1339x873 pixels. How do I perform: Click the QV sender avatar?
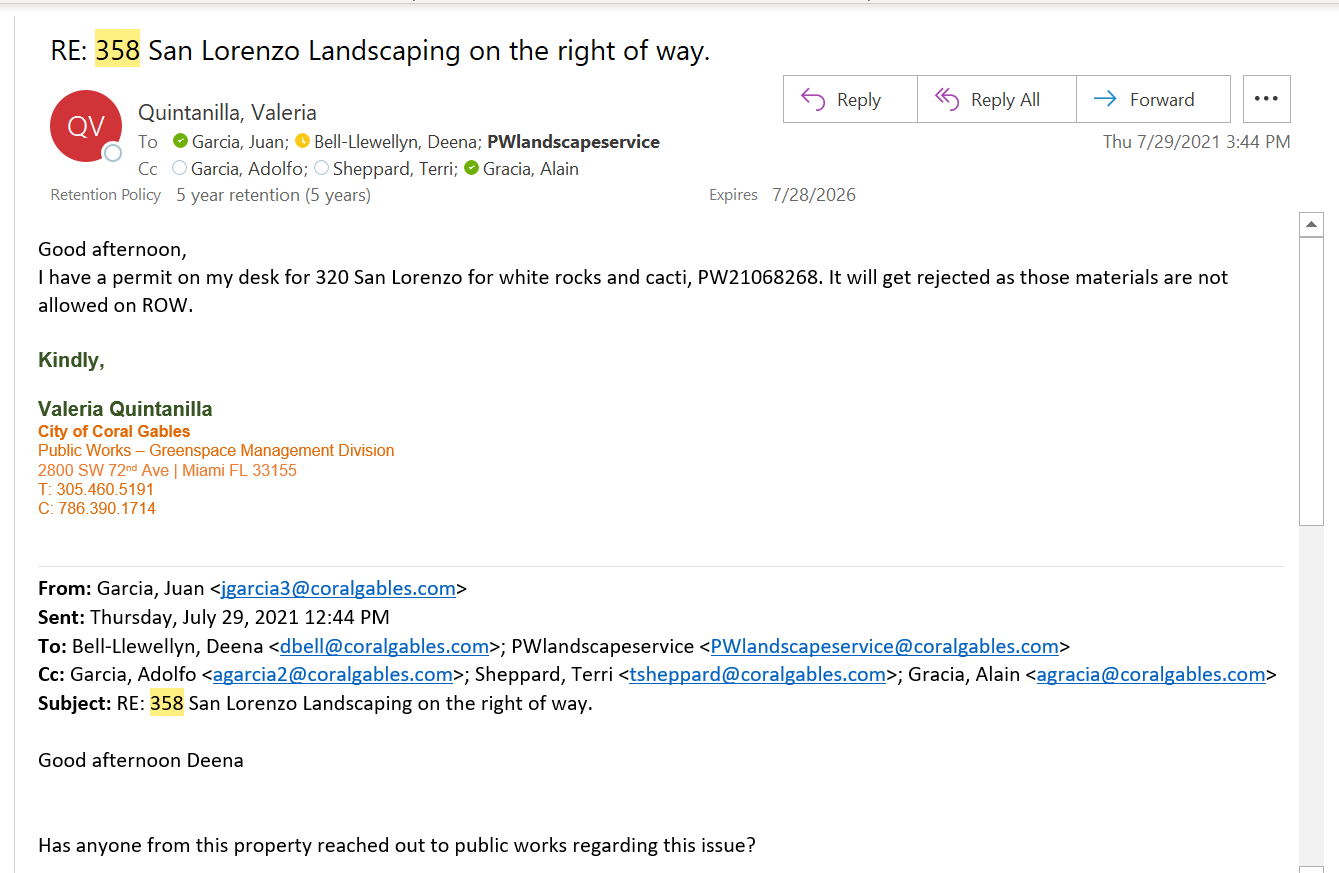coord(85,126)
